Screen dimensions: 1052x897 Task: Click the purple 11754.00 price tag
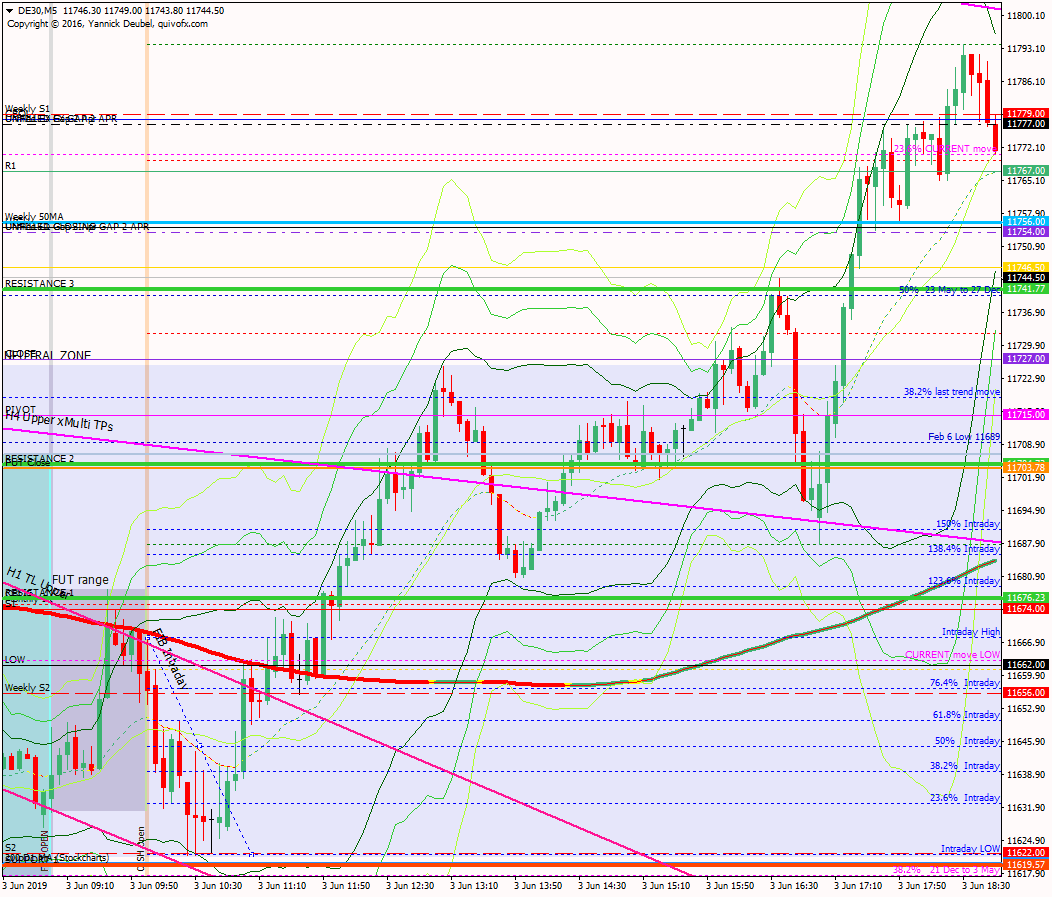tap(1026, 231)
